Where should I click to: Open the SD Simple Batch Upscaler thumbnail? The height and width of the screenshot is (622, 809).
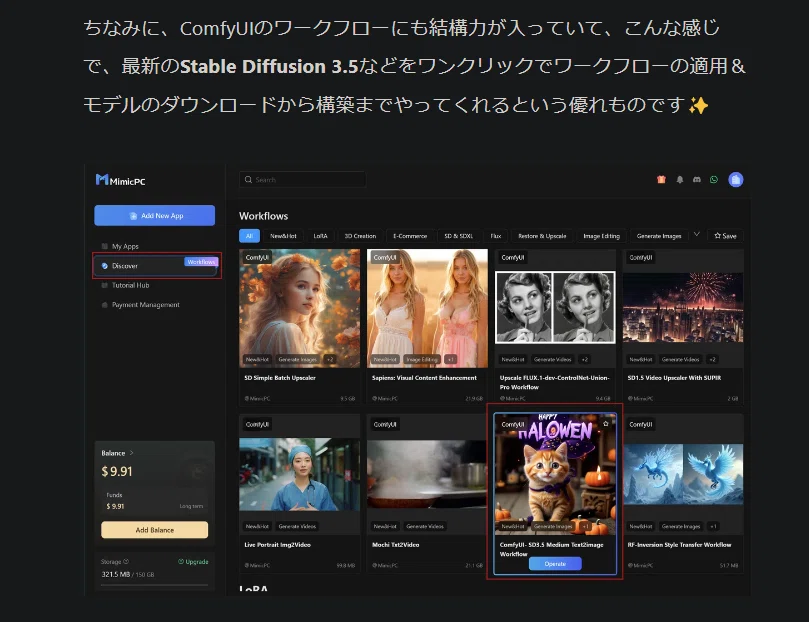click(300, 308)
